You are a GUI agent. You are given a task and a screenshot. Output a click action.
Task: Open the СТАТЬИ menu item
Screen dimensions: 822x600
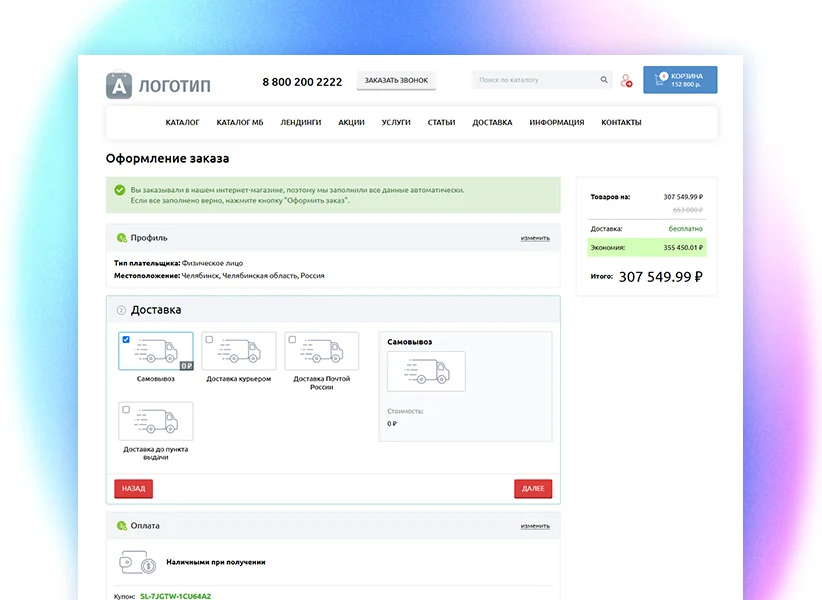click(x=441, y=123)
